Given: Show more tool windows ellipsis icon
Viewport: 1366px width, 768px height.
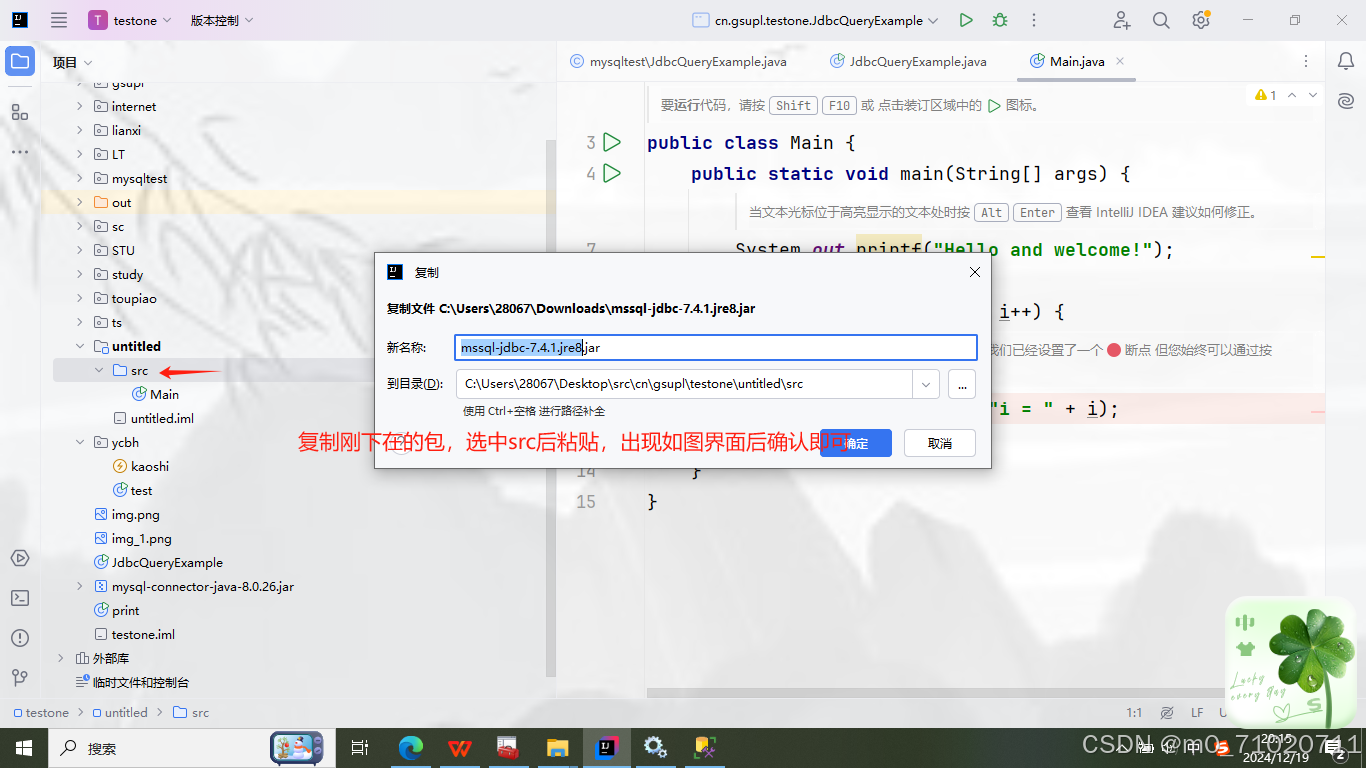Looking at the screenshot, I should (x=20, y=152).
